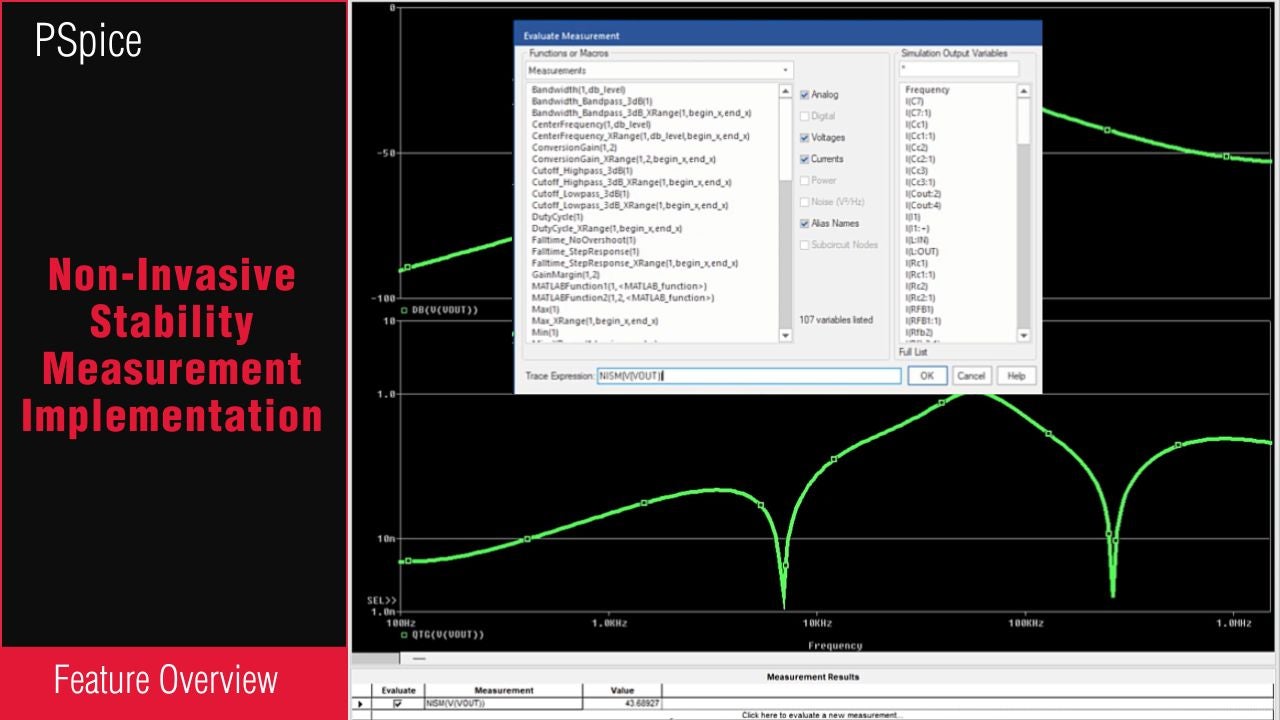Screen dimensions: 1280x720
Task: Click QTG(V(VOUT)) trace legend label
Action: point(448,634)
